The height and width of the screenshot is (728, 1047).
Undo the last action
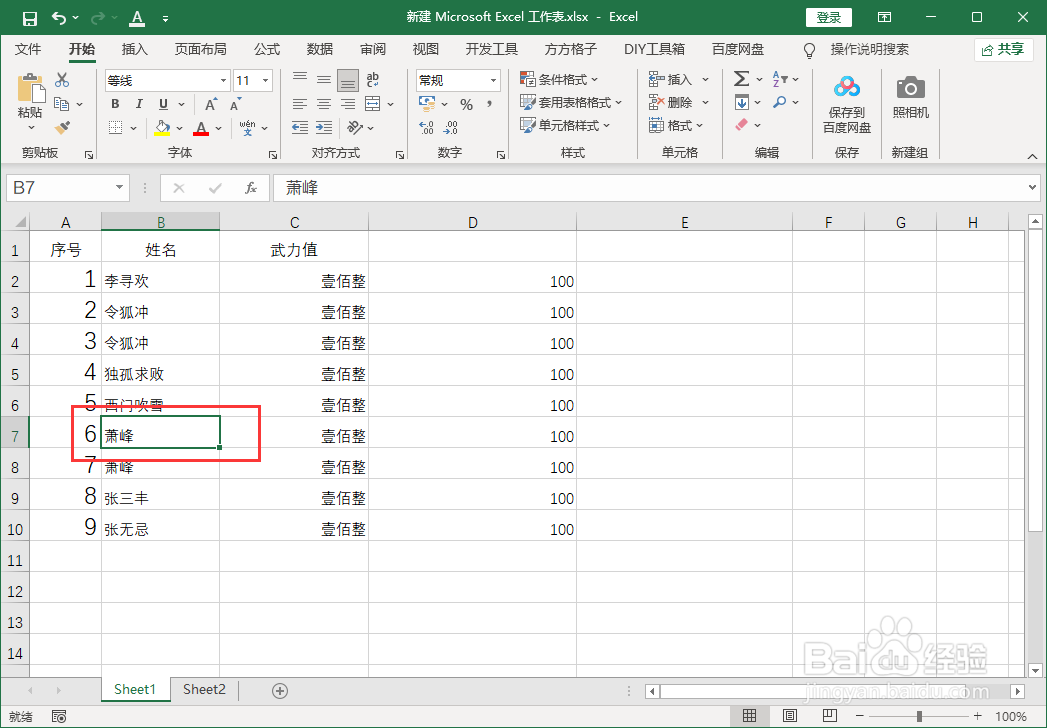click(x=59, y=18)
